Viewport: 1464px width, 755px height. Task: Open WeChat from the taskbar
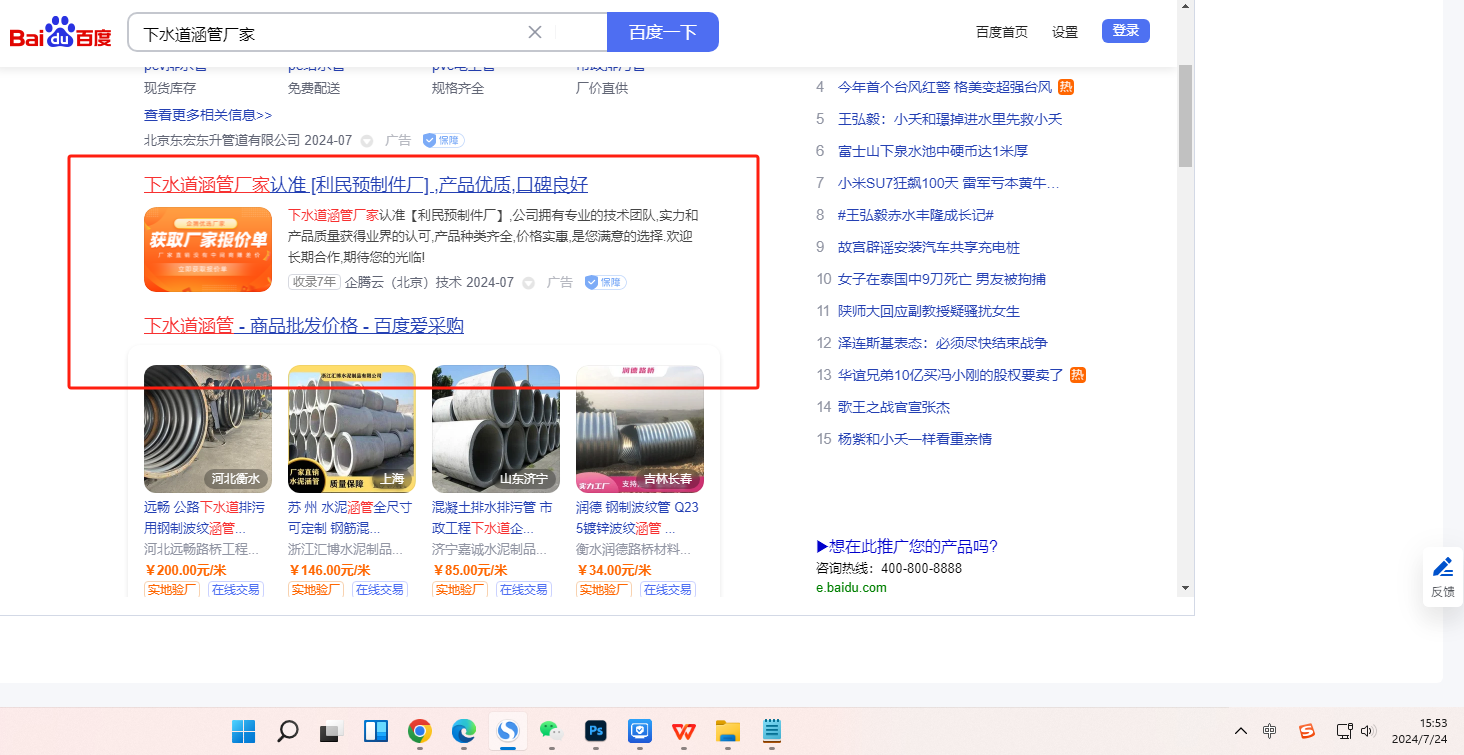click(551, 731)
